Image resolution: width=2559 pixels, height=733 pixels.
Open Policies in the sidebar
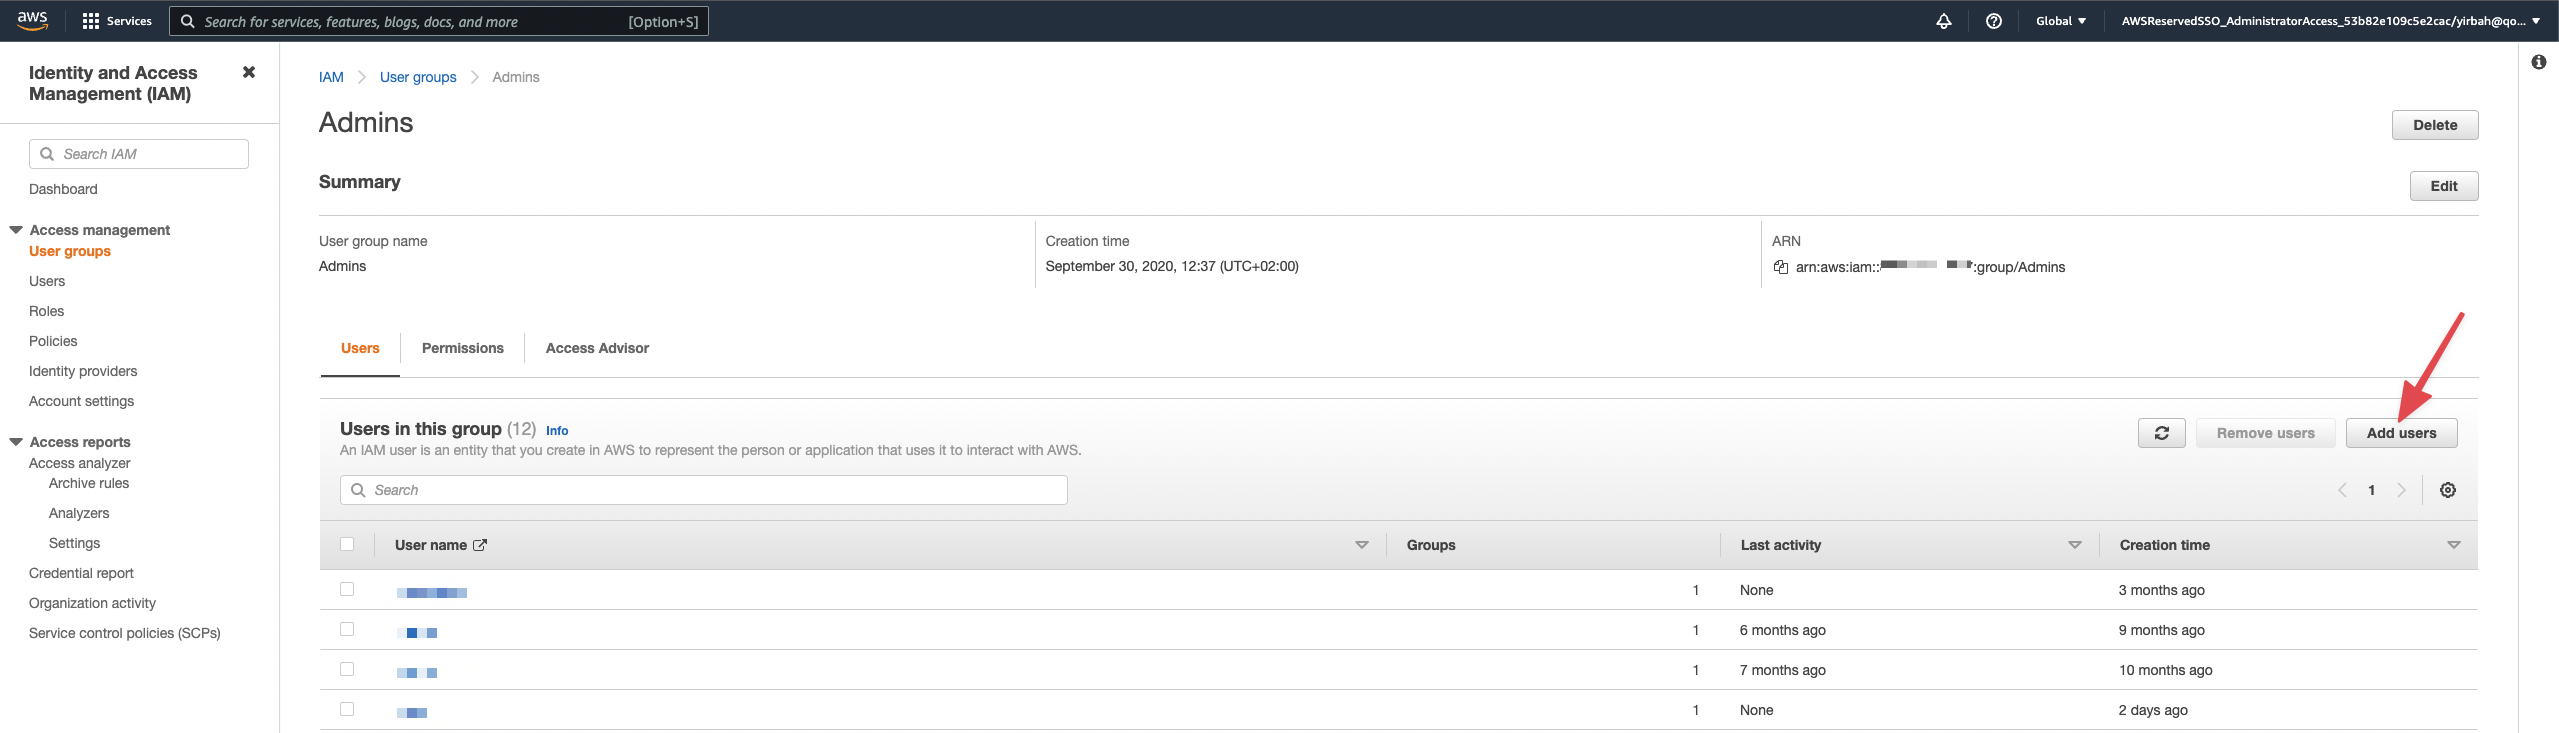pyautogui.click(x=53, y=341)
